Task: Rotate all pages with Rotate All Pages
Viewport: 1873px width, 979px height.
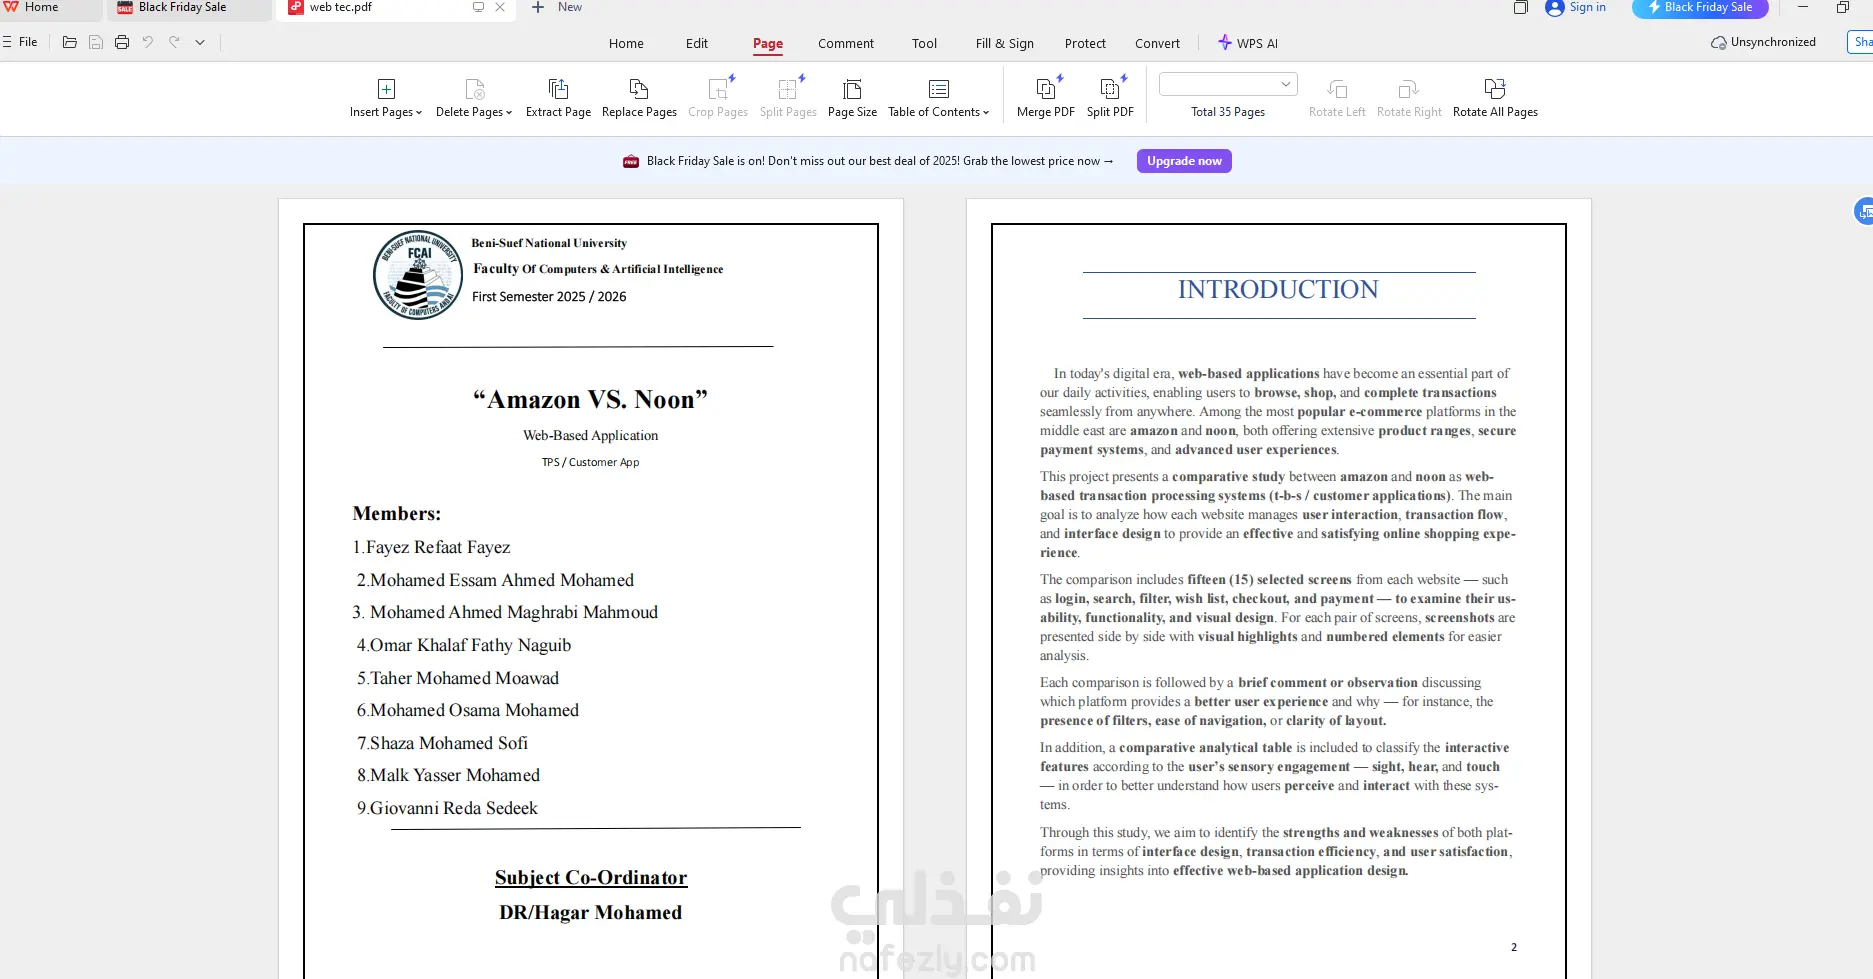Action: tap(1495, 98)
